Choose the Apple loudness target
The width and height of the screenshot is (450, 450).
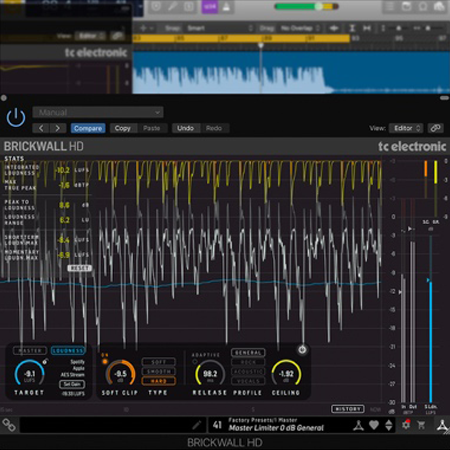(x=79, y=368)
